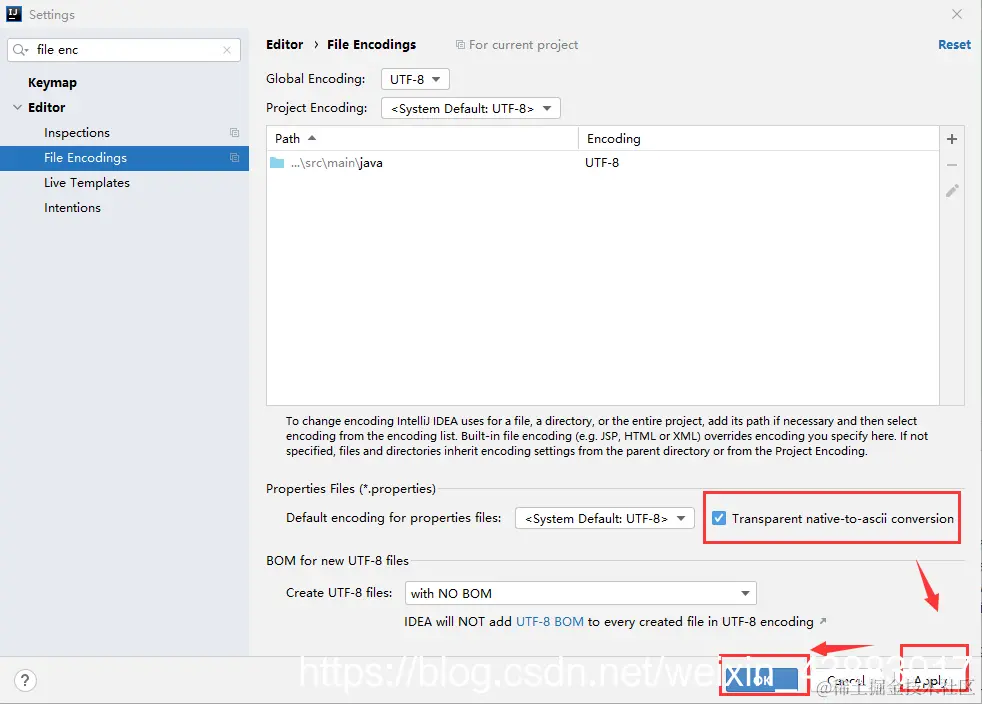Screen dimensions: 982x704
Task: Click the IntelliJ logo in title bar
Action: [14, 14]
